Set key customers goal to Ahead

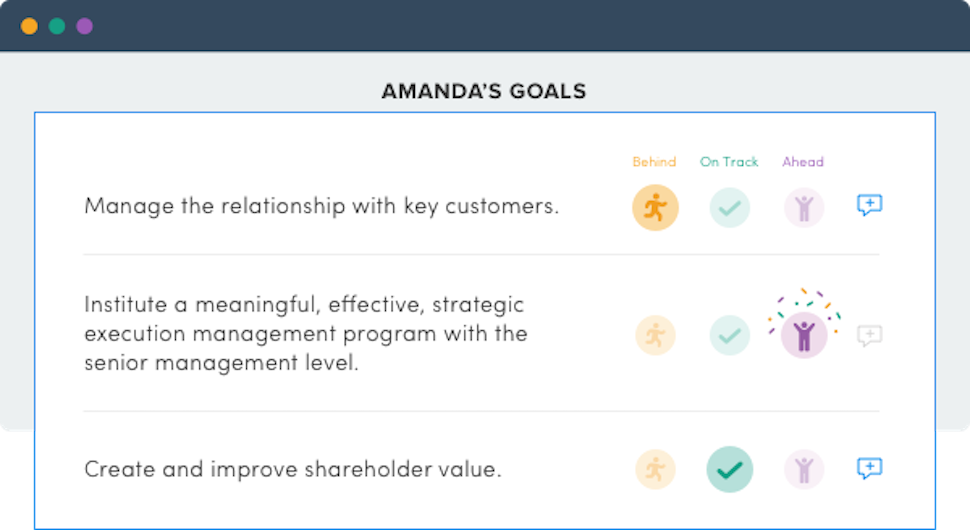(x=804, y=207)
